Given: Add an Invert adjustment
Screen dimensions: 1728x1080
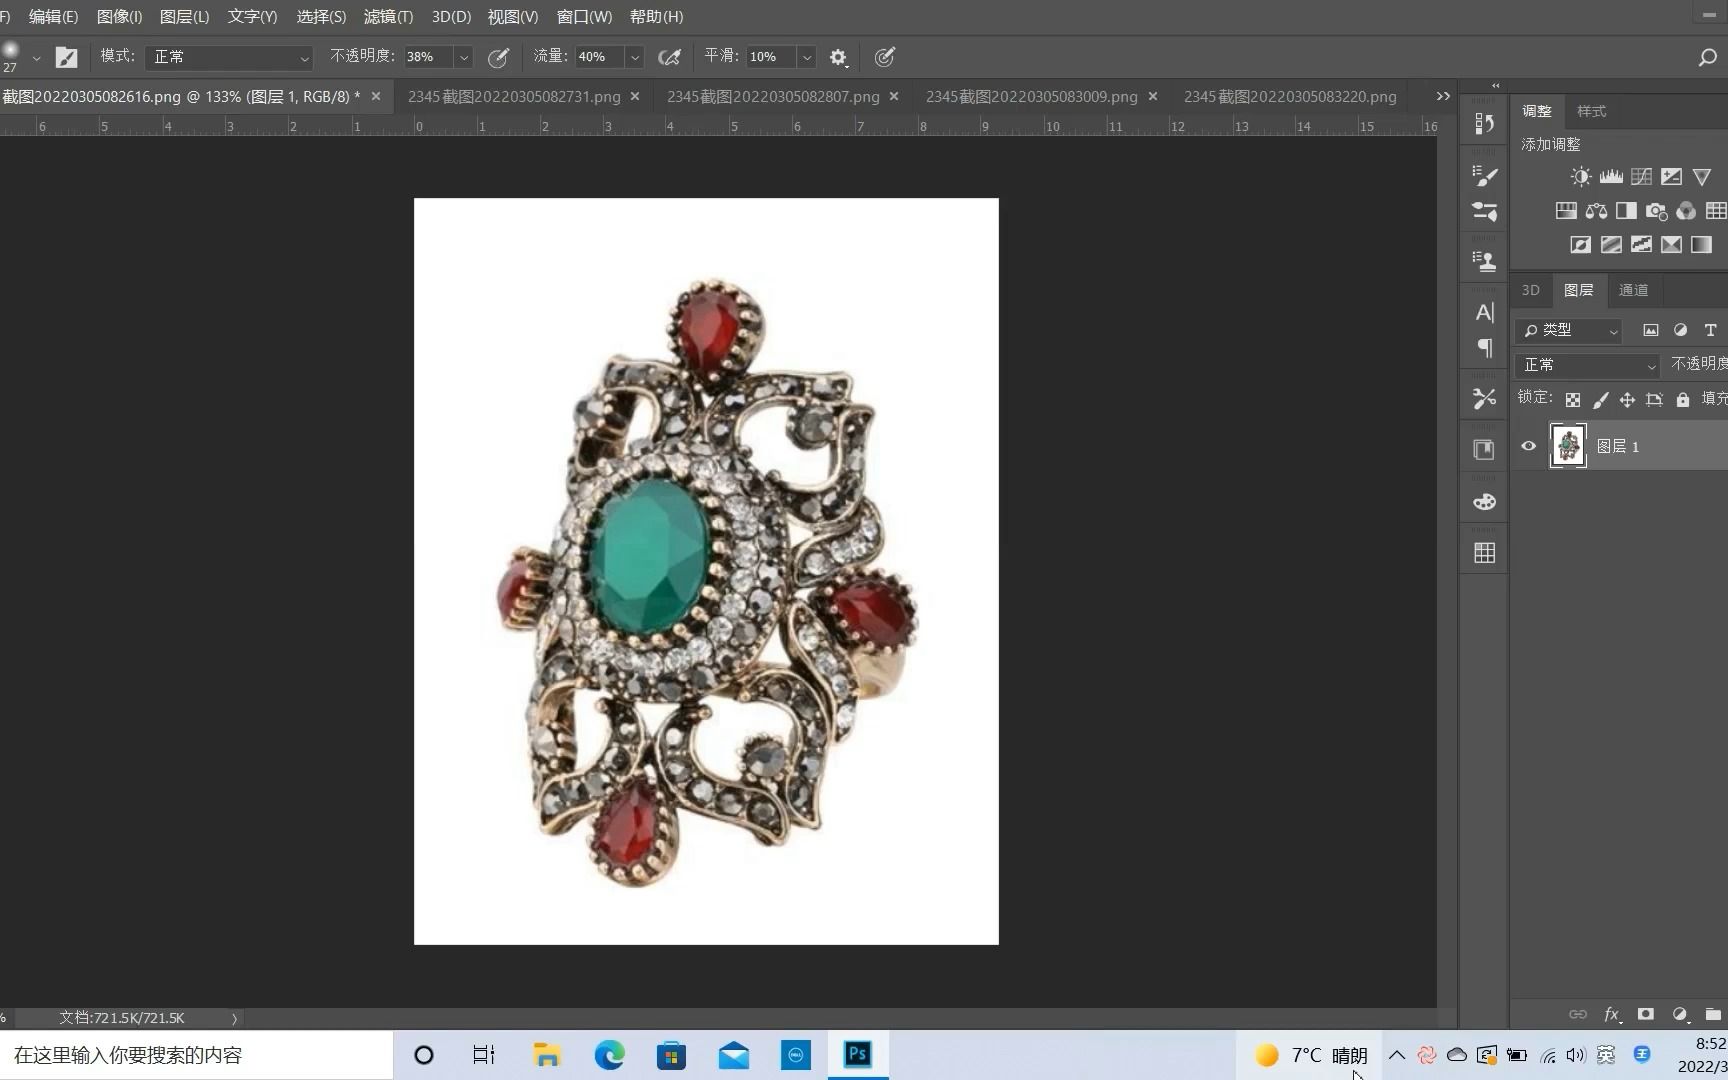Looking at the screenshot, I should pyautogui.click(x=1580, y=245).
